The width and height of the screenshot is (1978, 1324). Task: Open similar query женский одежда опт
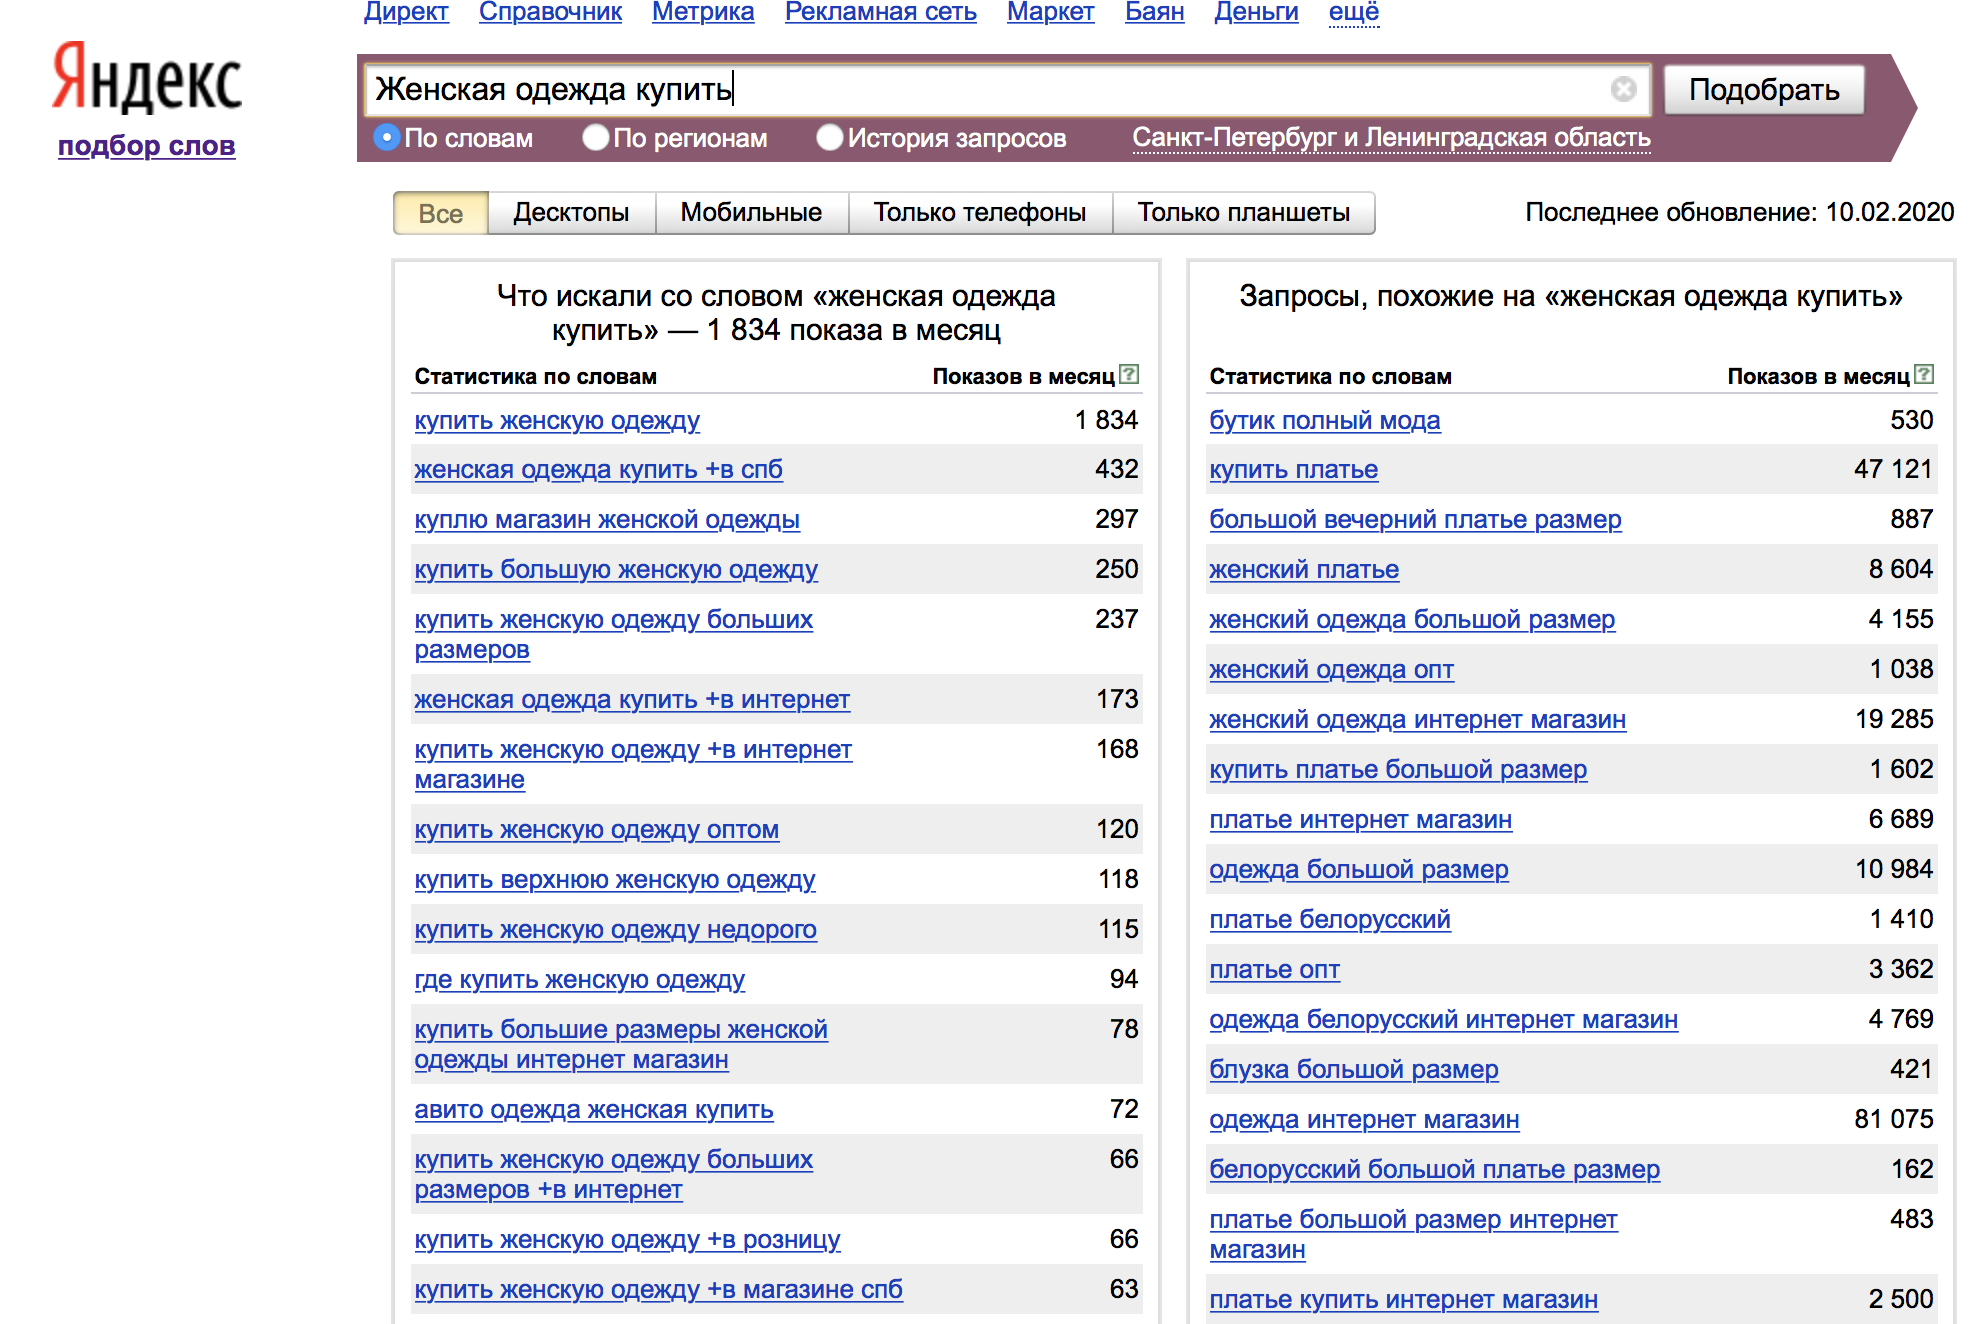[1332, 670]
